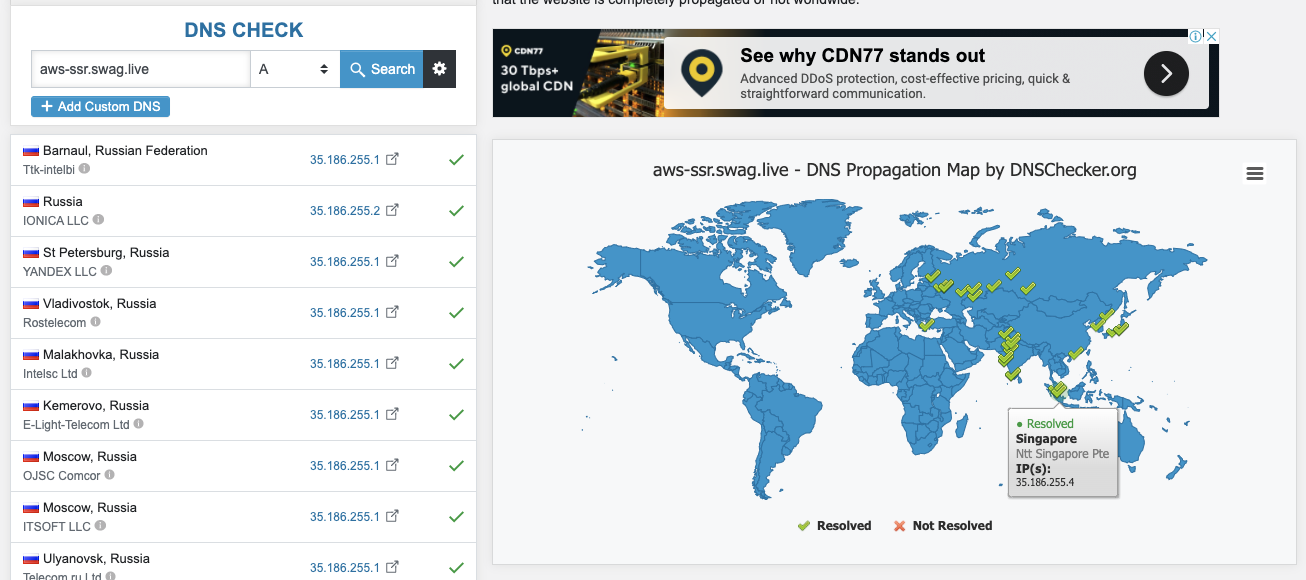The height and width of the screenshot is (580, 1306).
Task: Open the chart hamburger menu icon
Action: point(1255,174)
